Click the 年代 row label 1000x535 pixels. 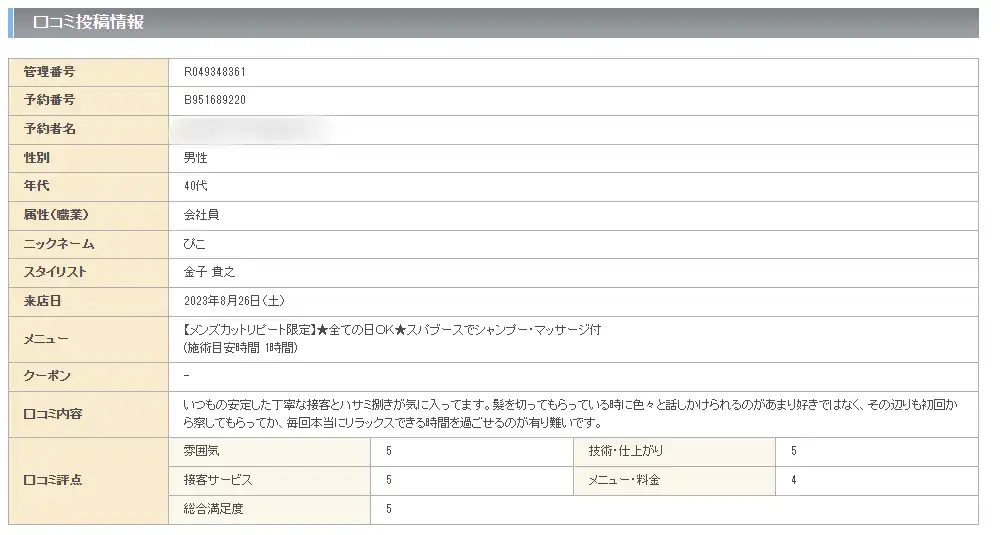tap(36, 186)
